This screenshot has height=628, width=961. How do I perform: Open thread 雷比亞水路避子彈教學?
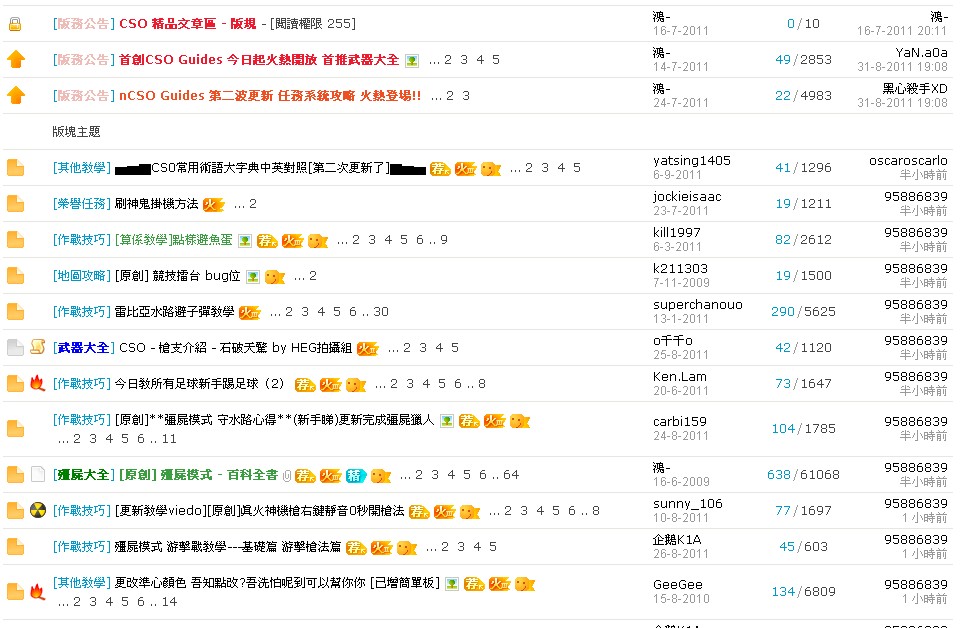(x=174, y=312)
